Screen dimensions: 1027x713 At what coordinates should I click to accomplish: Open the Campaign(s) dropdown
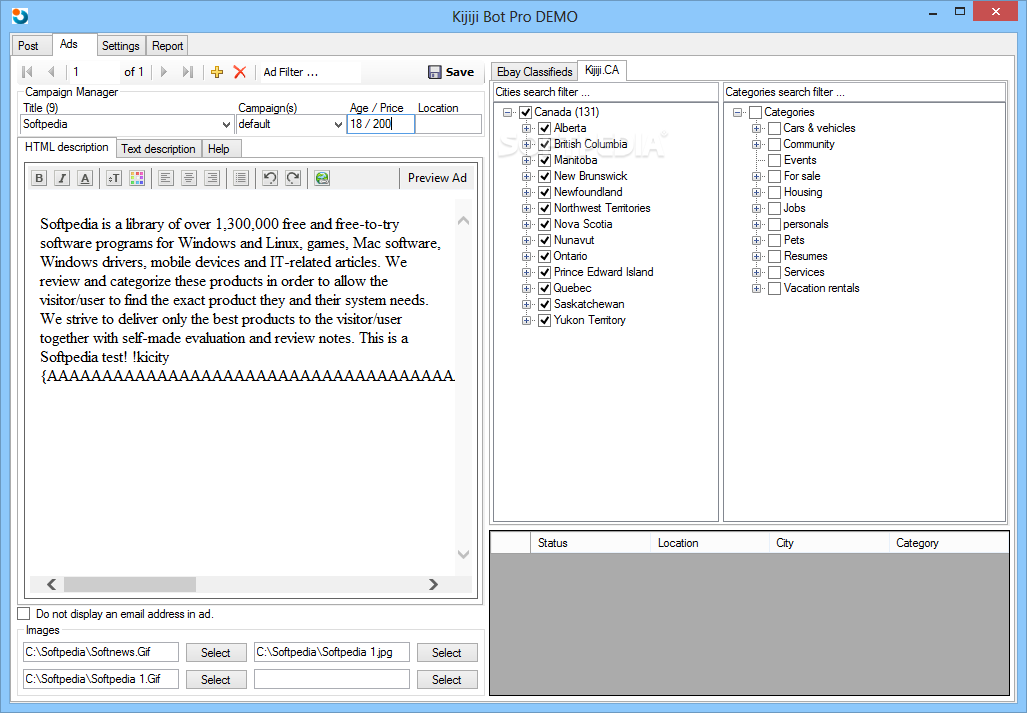(338, 124)
